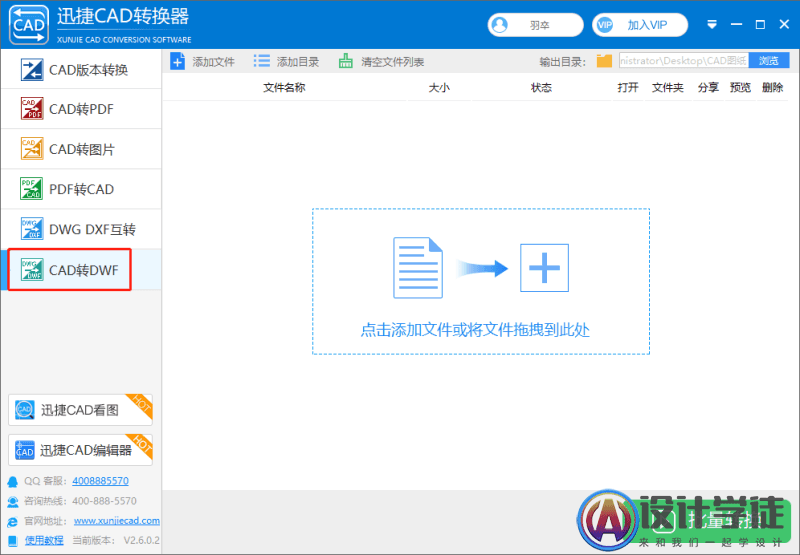
Task: Click the version text V2.6.0.2
Action: (x=141, y=540)
